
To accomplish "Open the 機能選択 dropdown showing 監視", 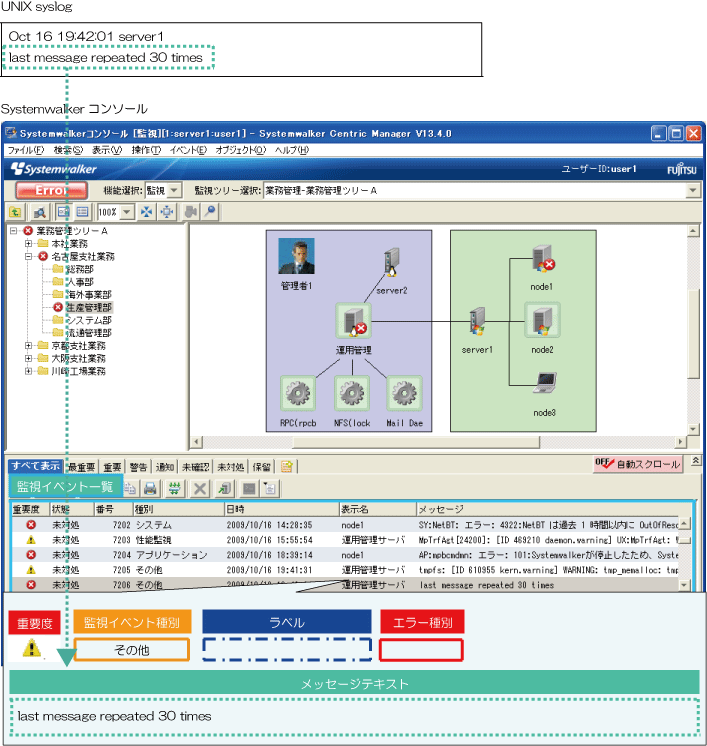I will (175, 191).
